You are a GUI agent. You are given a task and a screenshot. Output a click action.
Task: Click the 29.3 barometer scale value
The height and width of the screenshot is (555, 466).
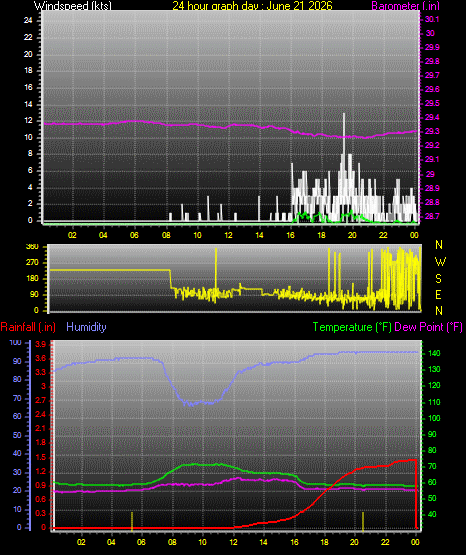pos(432,131)
